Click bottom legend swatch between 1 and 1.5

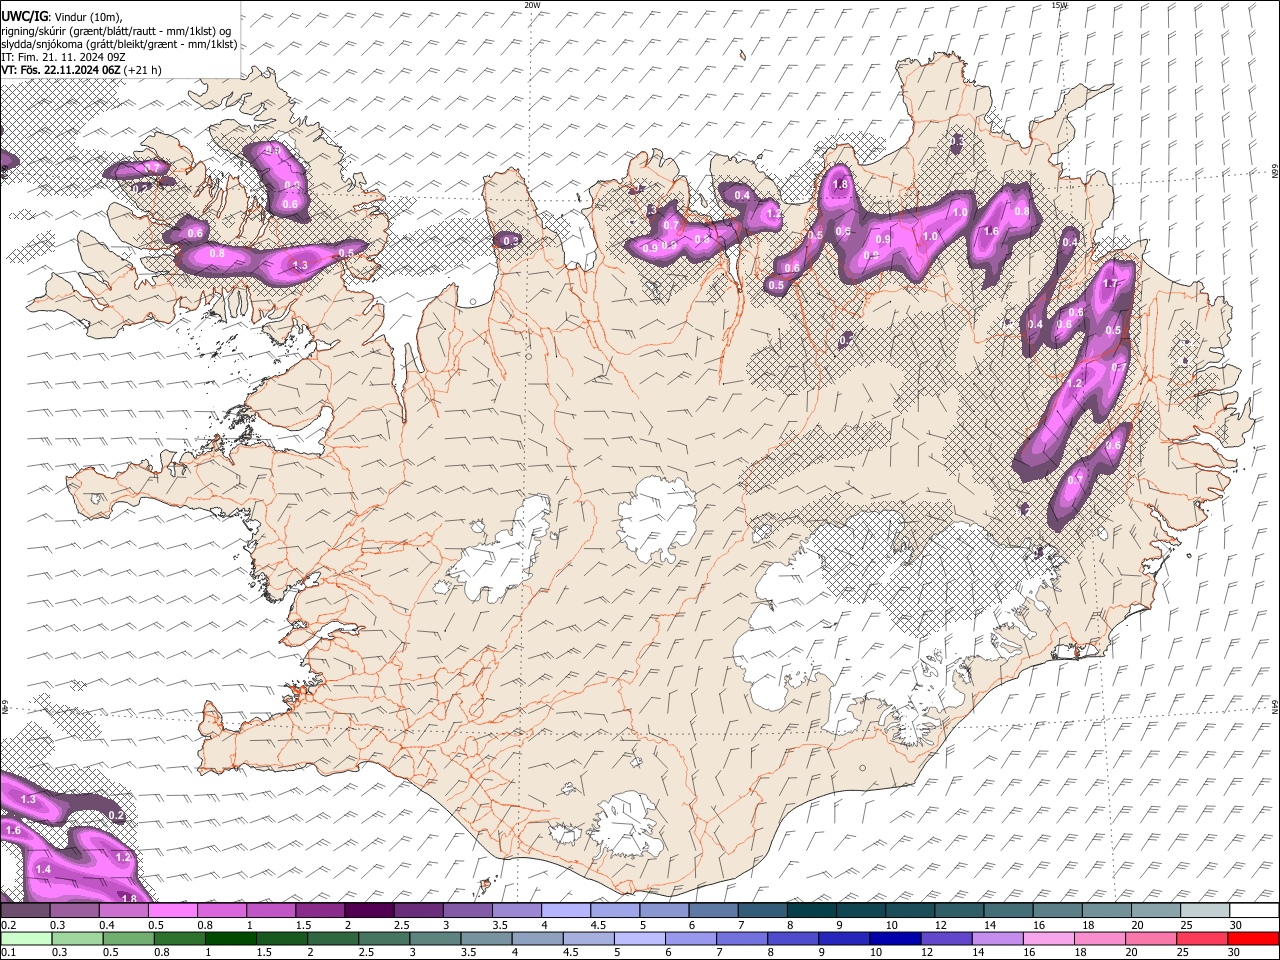[x=231, y=938]
